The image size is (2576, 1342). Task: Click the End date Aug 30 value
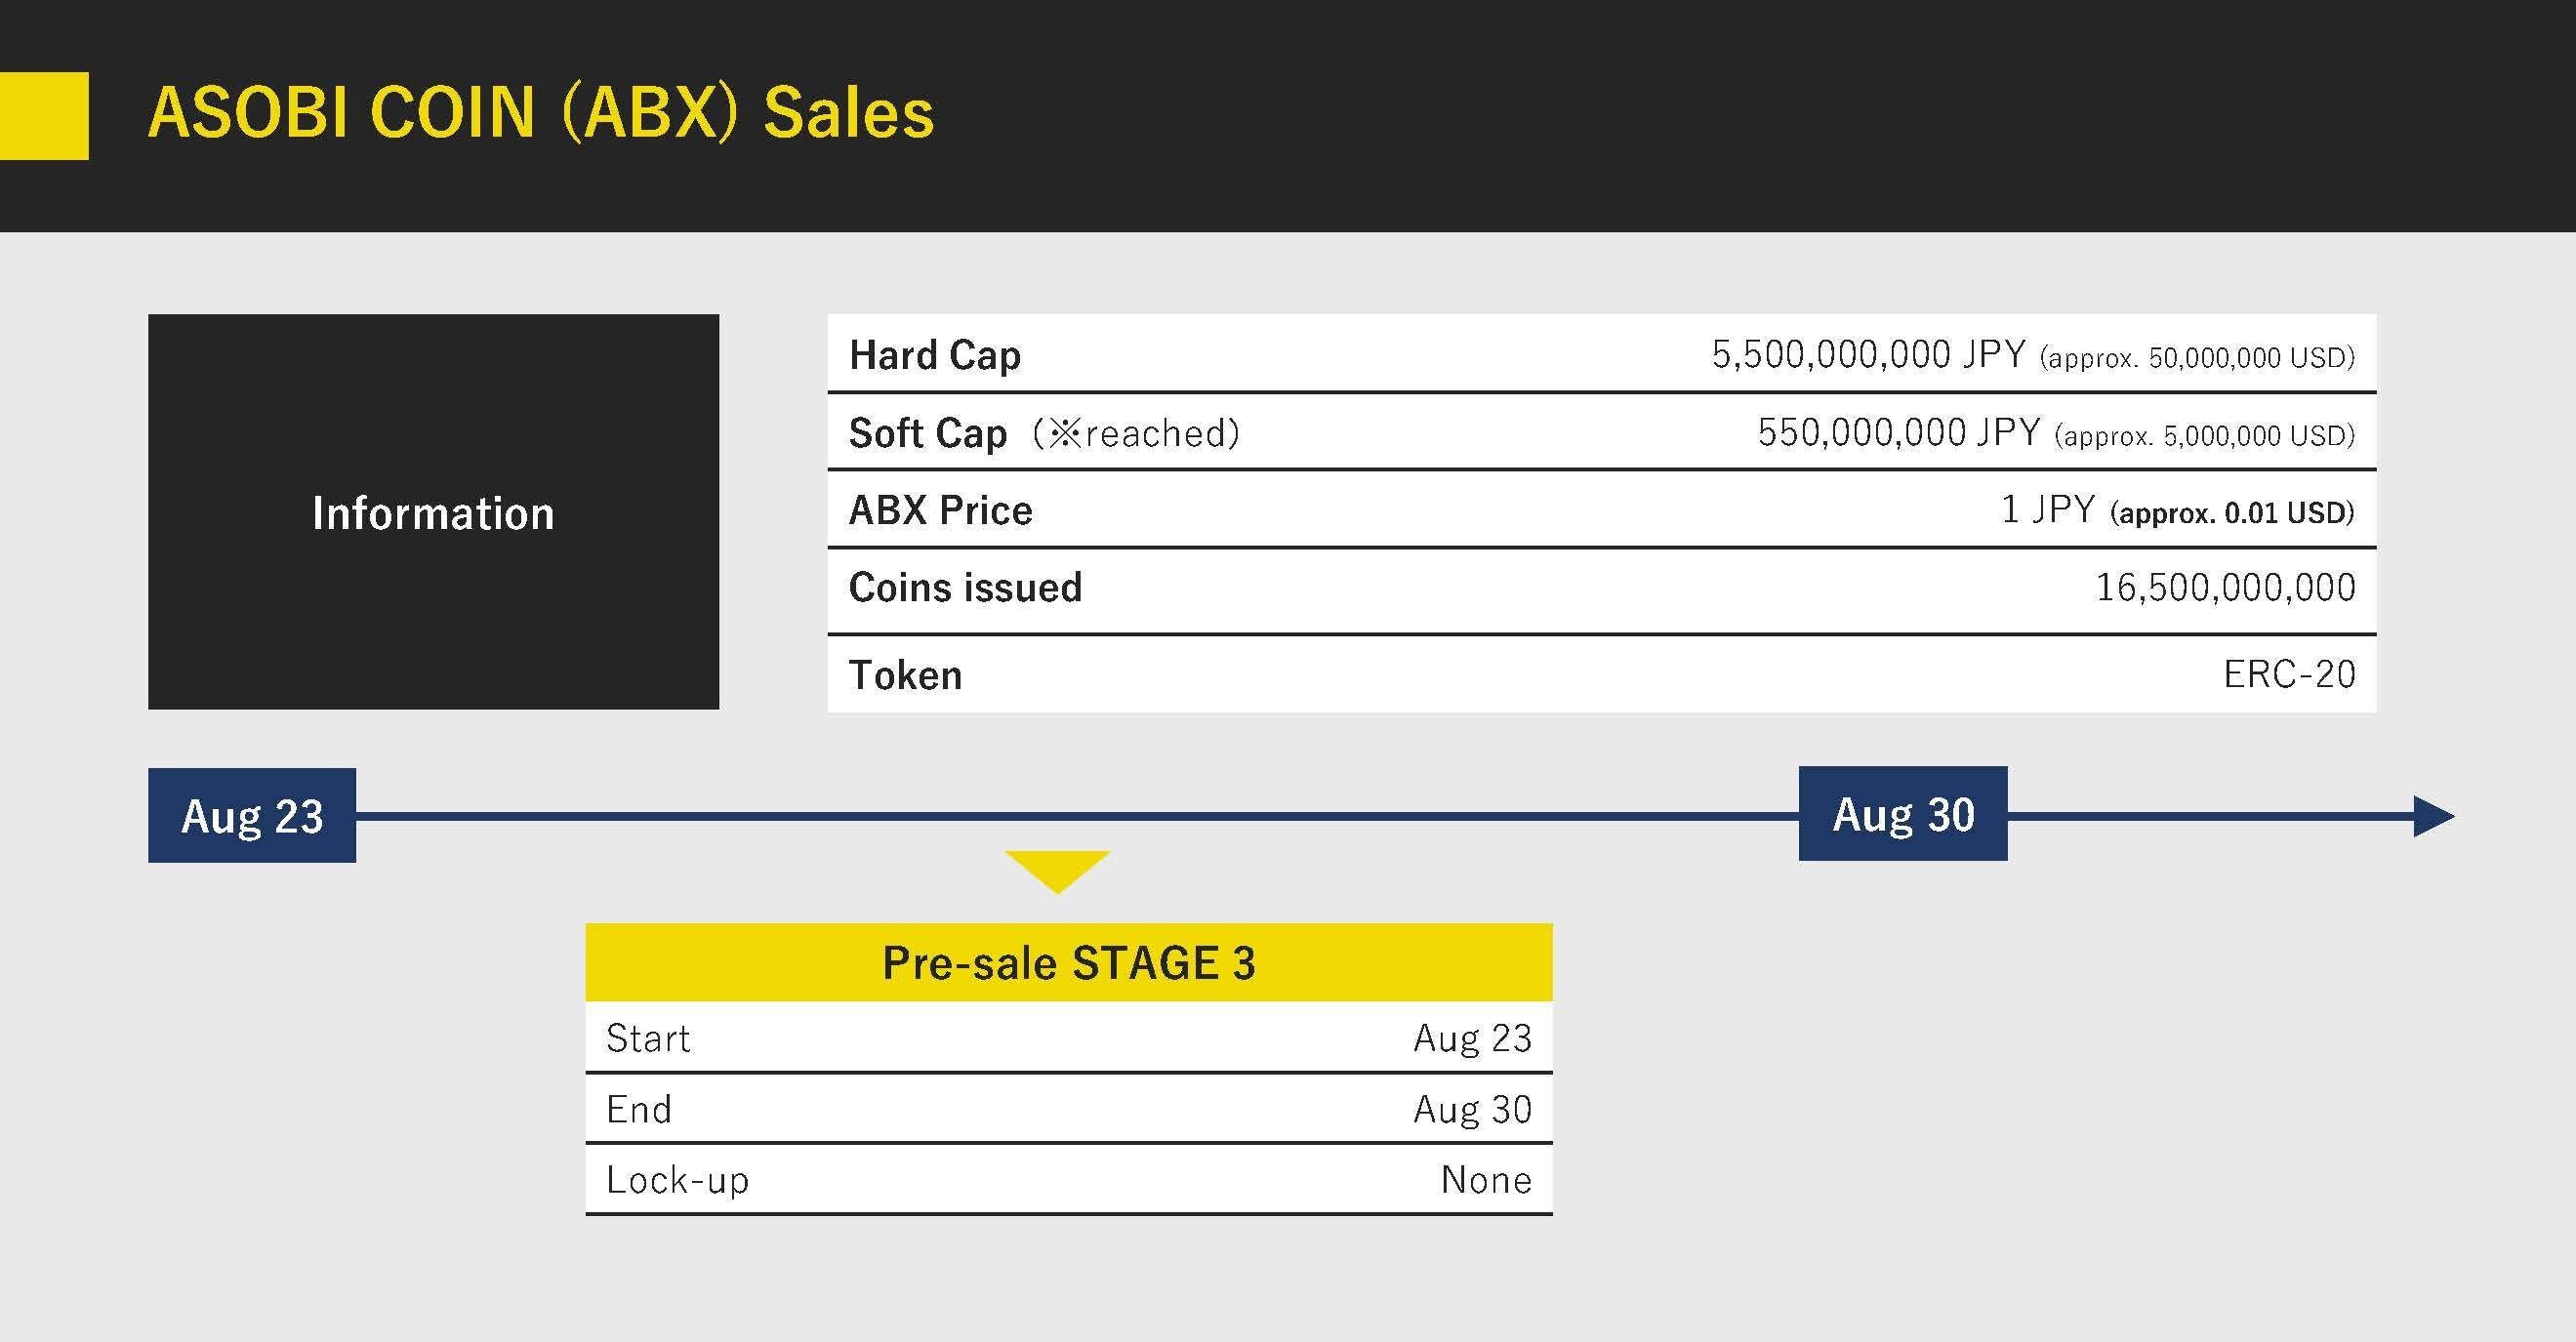pos(1472,1109)
